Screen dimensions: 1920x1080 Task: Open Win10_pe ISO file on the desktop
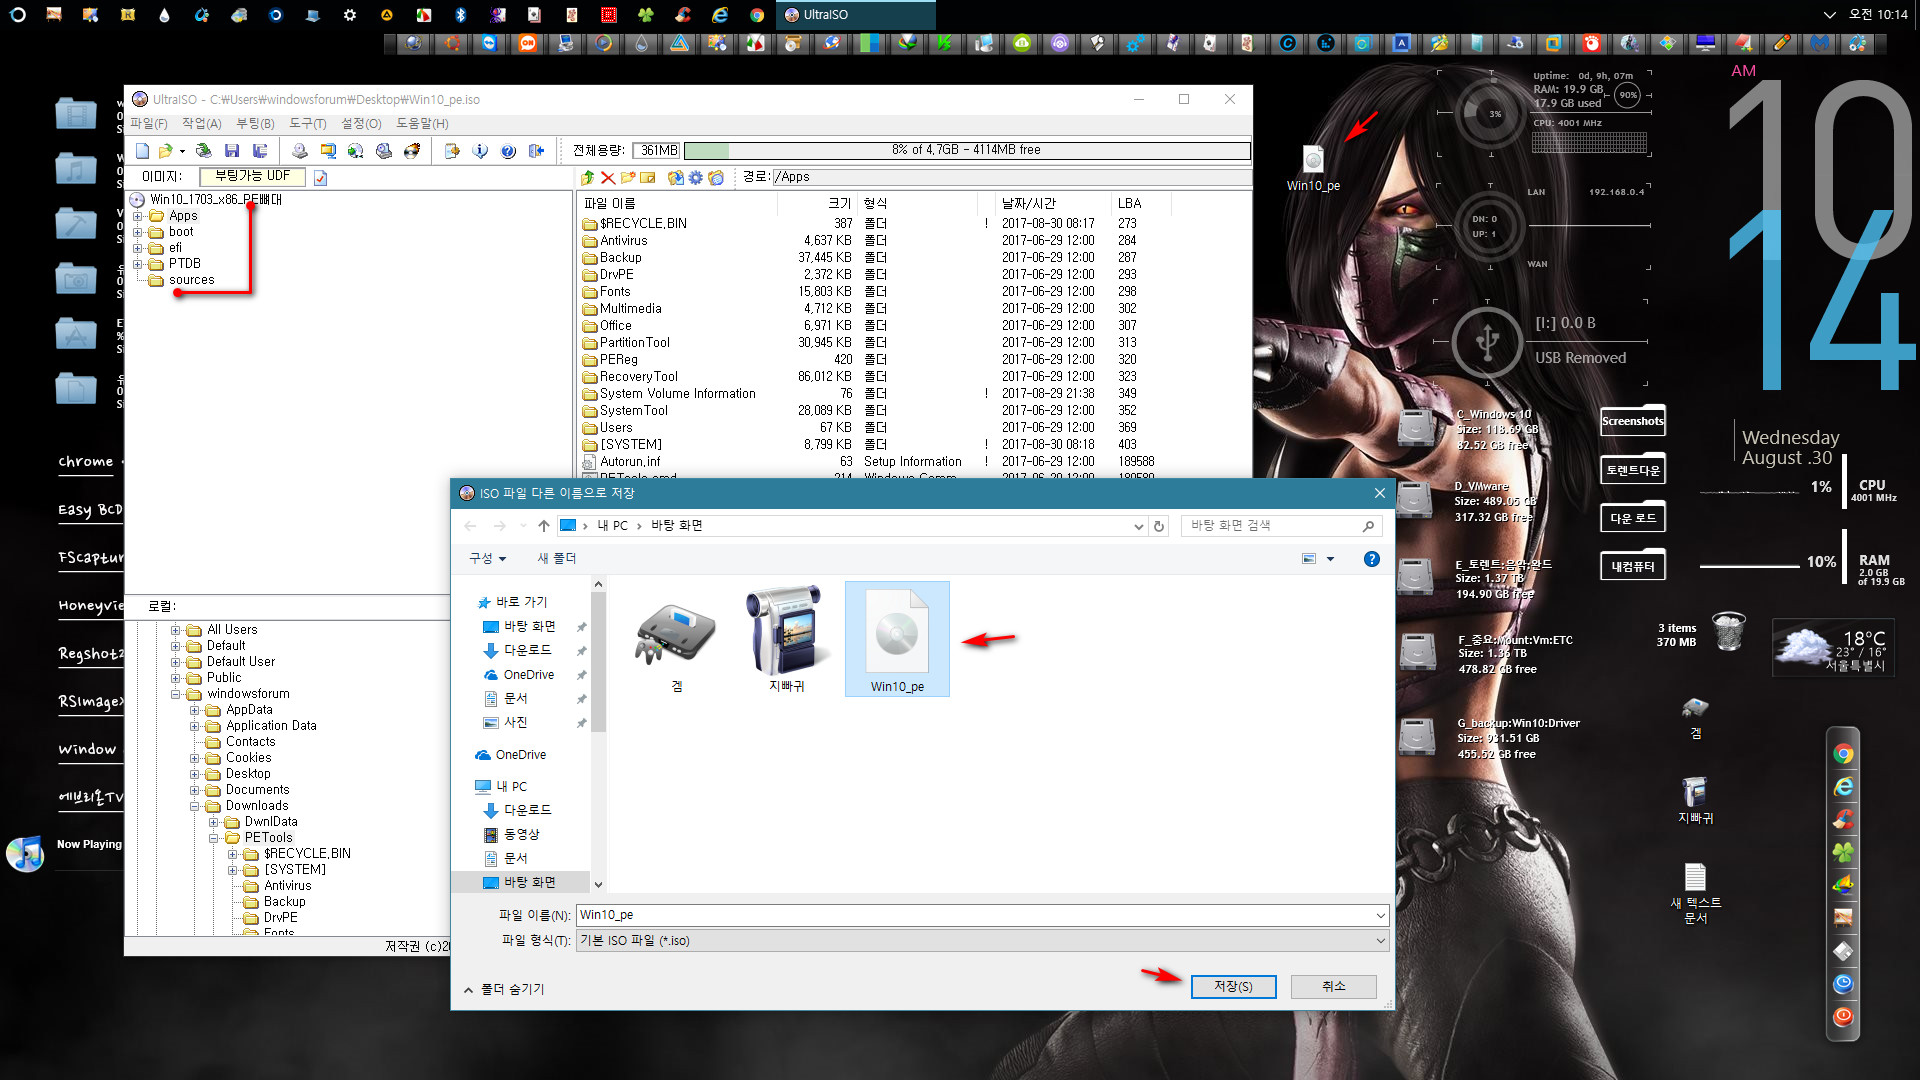(1312, 167)
